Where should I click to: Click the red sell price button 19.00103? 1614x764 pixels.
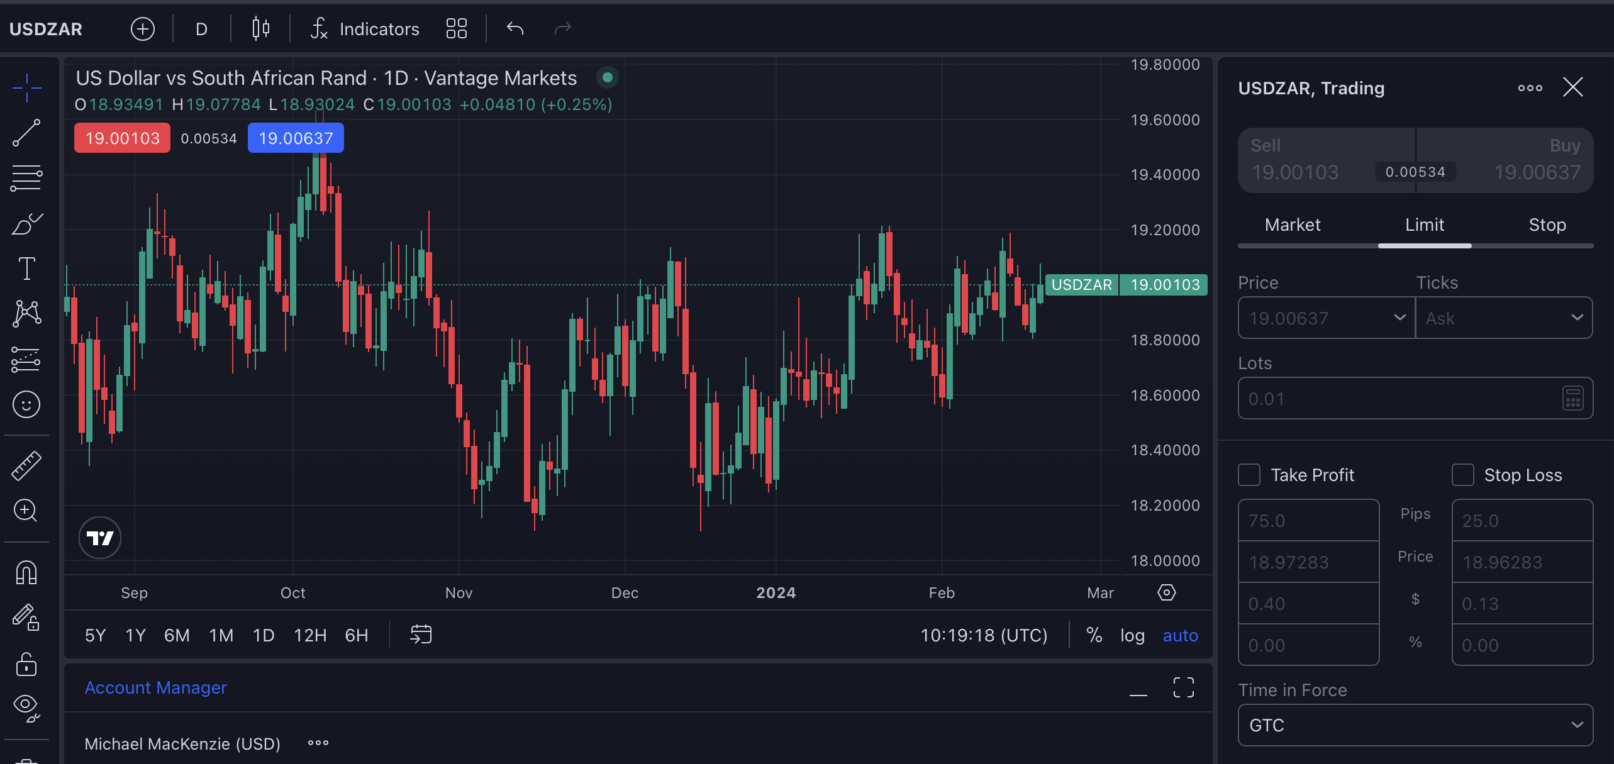point(122,138)
